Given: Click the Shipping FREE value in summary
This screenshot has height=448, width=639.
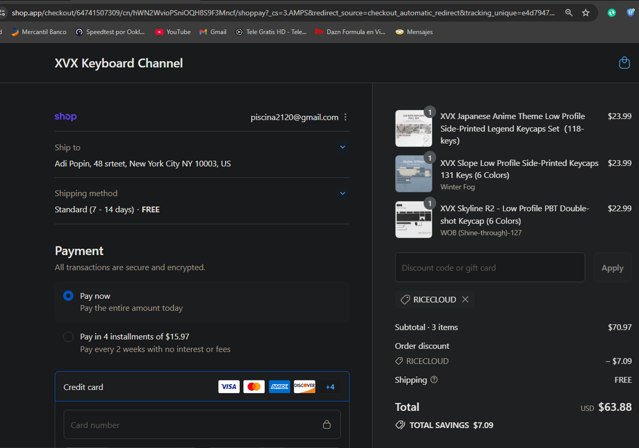Looking at the screenshot, I should (x=623, y=380).
